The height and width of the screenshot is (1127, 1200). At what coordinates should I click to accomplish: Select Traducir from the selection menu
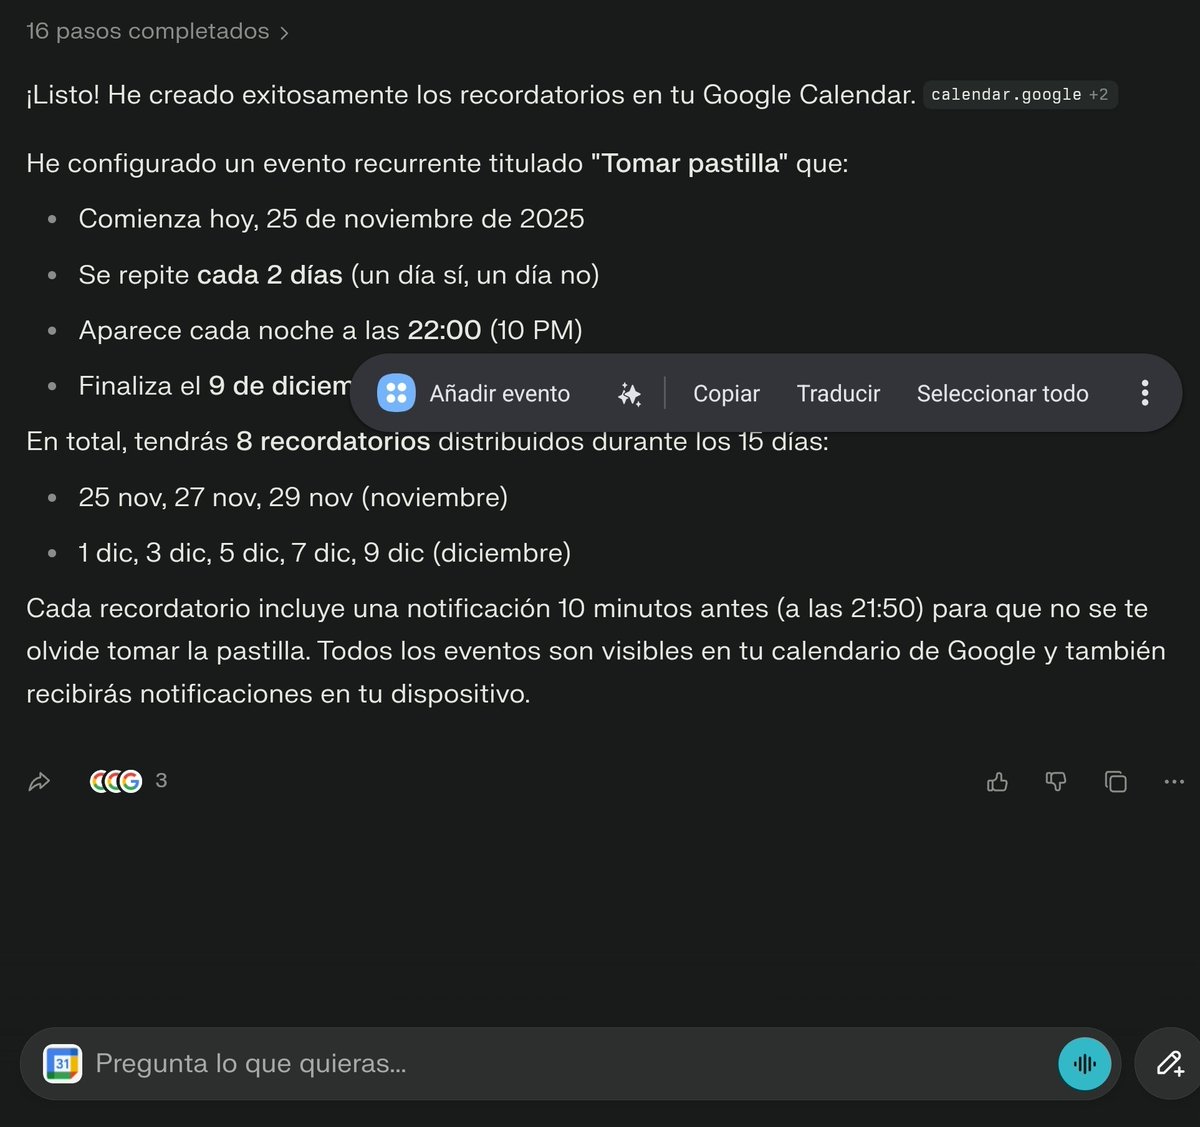(838, 394)
